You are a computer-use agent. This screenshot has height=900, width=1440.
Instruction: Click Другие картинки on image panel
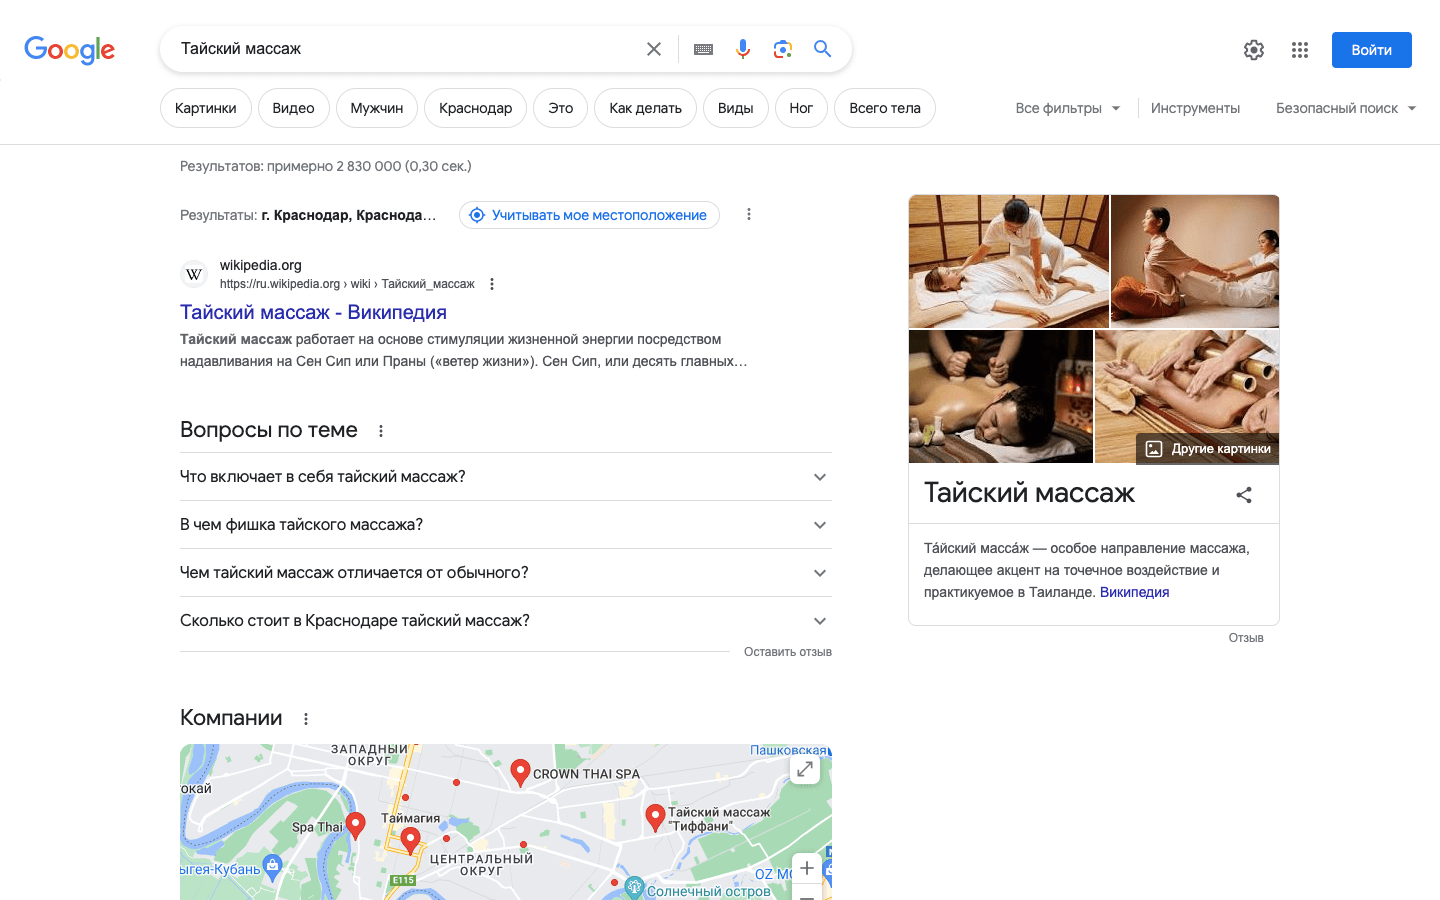(1208, 449)
